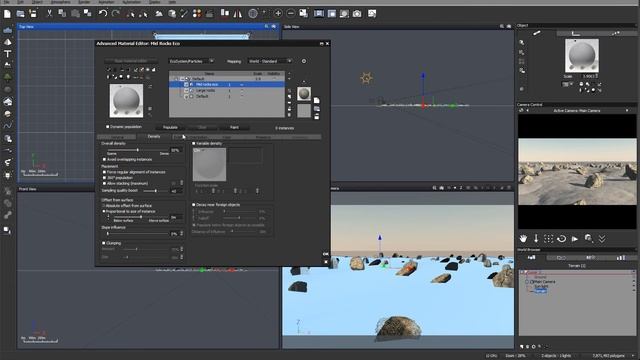640x360 pixels.
Task: Toggle Decay near foreign objects
Action: coord(194,205)
